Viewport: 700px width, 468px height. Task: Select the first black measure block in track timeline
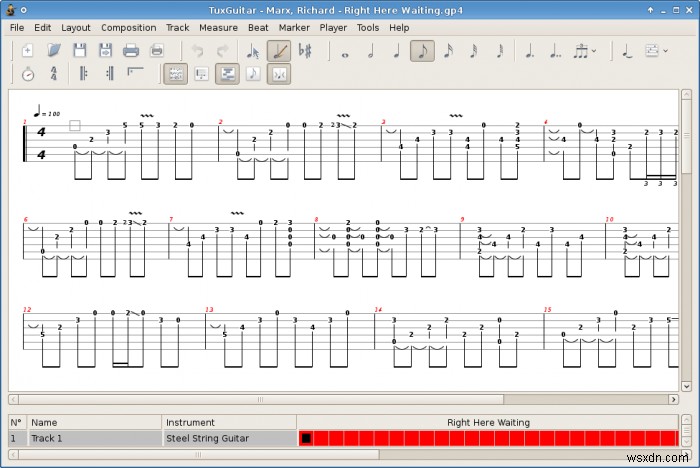point(306,439)
